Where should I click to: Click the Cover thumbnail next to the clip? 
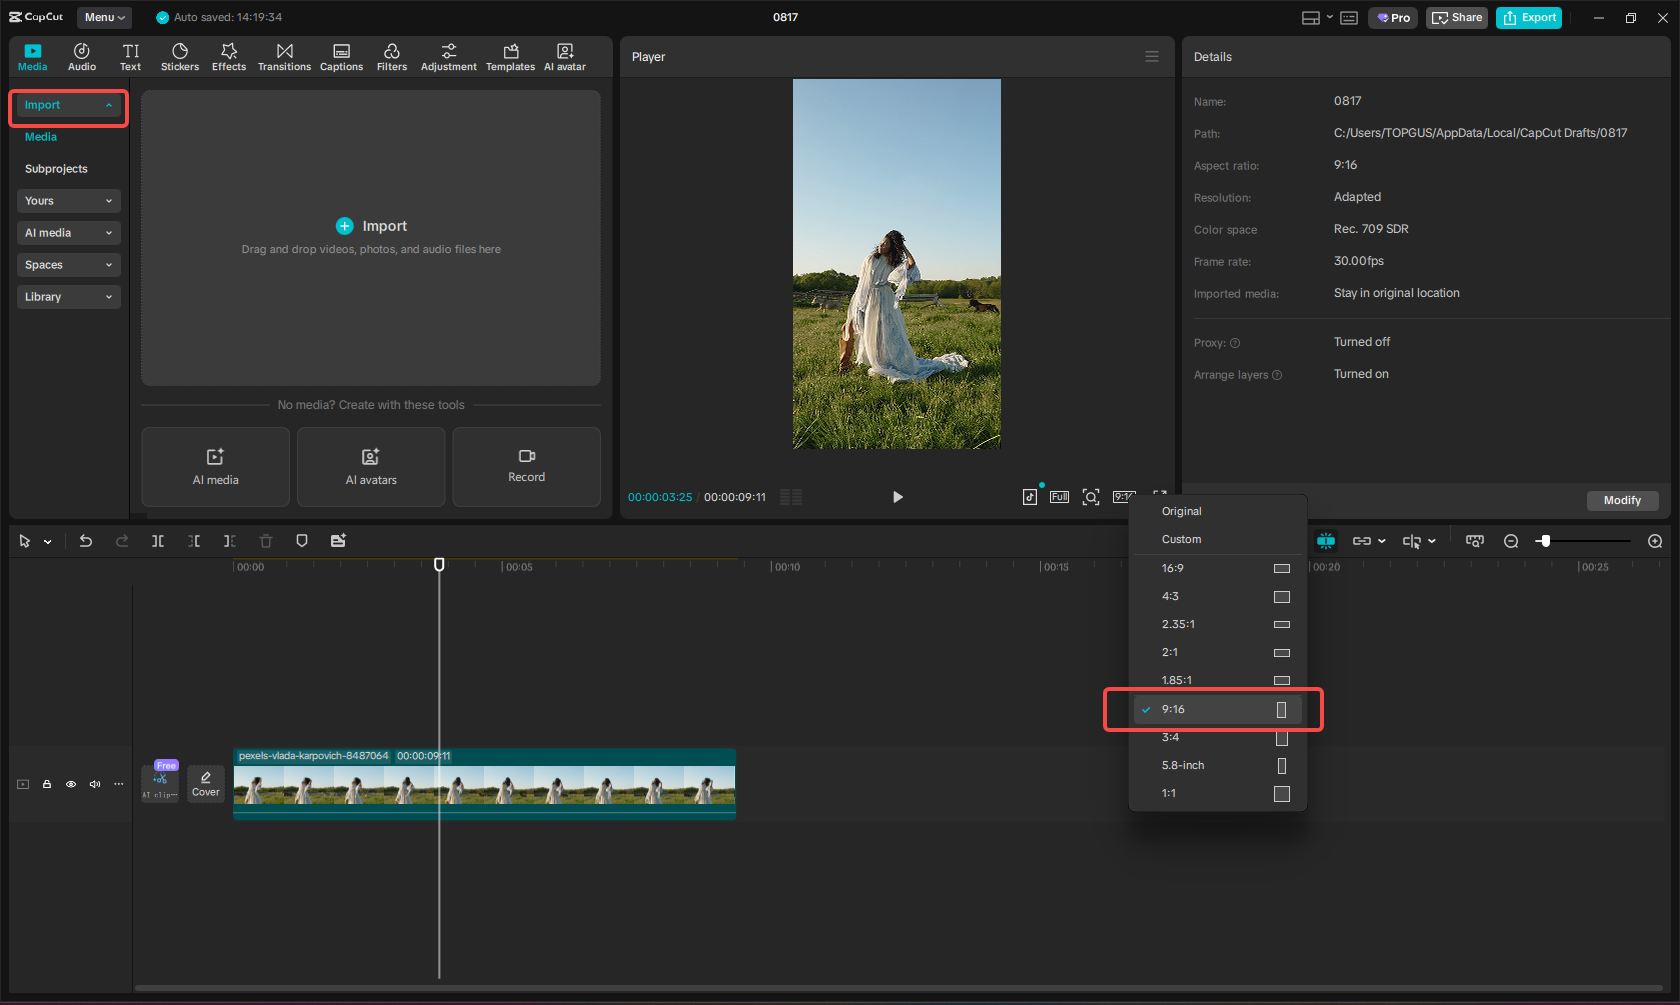coord(205,783)
